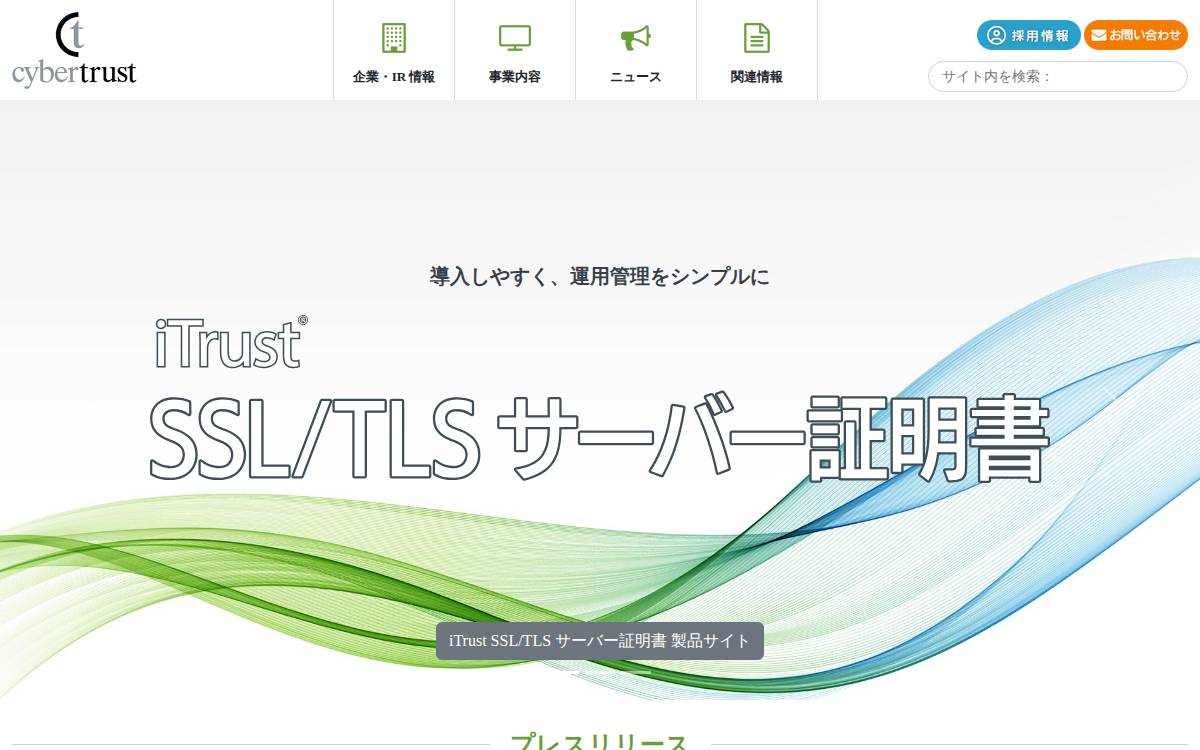
Task: Click the monitor icon above 事業内容
Action: coord(515,38)
